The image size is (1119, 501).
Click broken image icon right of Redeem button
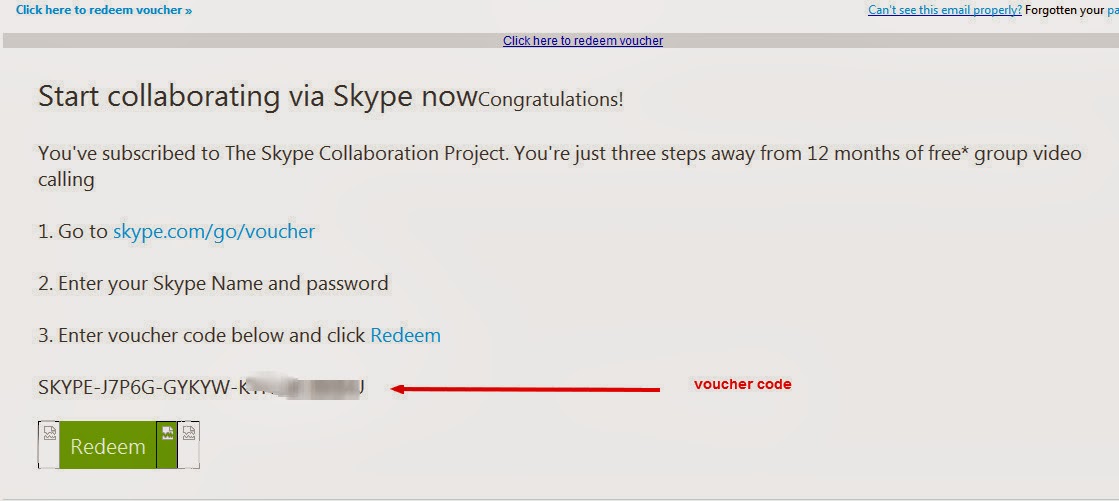click(189, 432)
